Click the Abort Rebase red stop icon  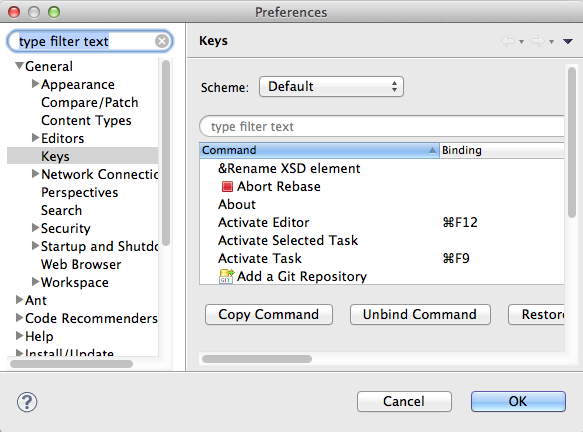[x=227, y=186]
